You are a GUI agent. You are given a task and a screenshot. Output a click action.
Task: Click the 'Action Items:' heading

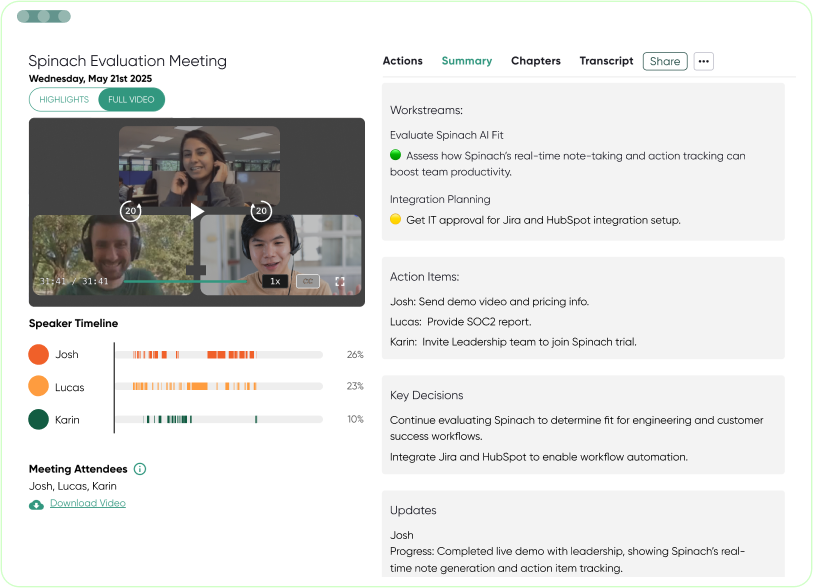(x=425, y=277)
